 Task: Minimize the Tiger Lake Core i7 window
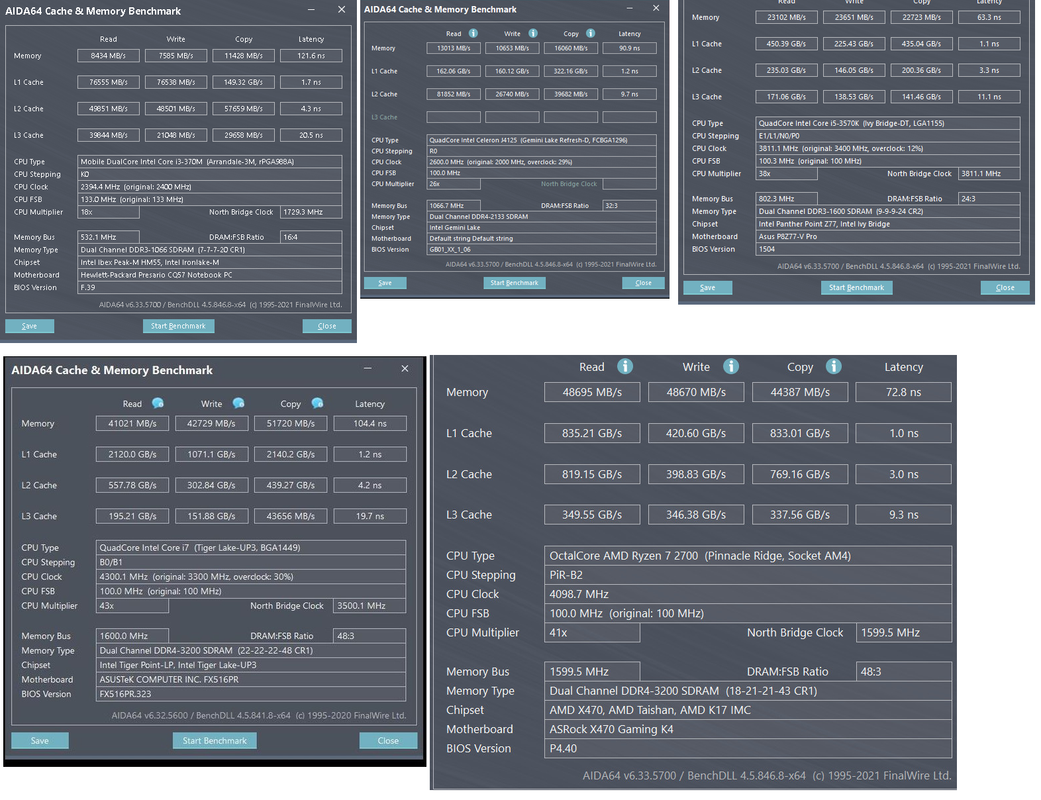click(367, 368)
